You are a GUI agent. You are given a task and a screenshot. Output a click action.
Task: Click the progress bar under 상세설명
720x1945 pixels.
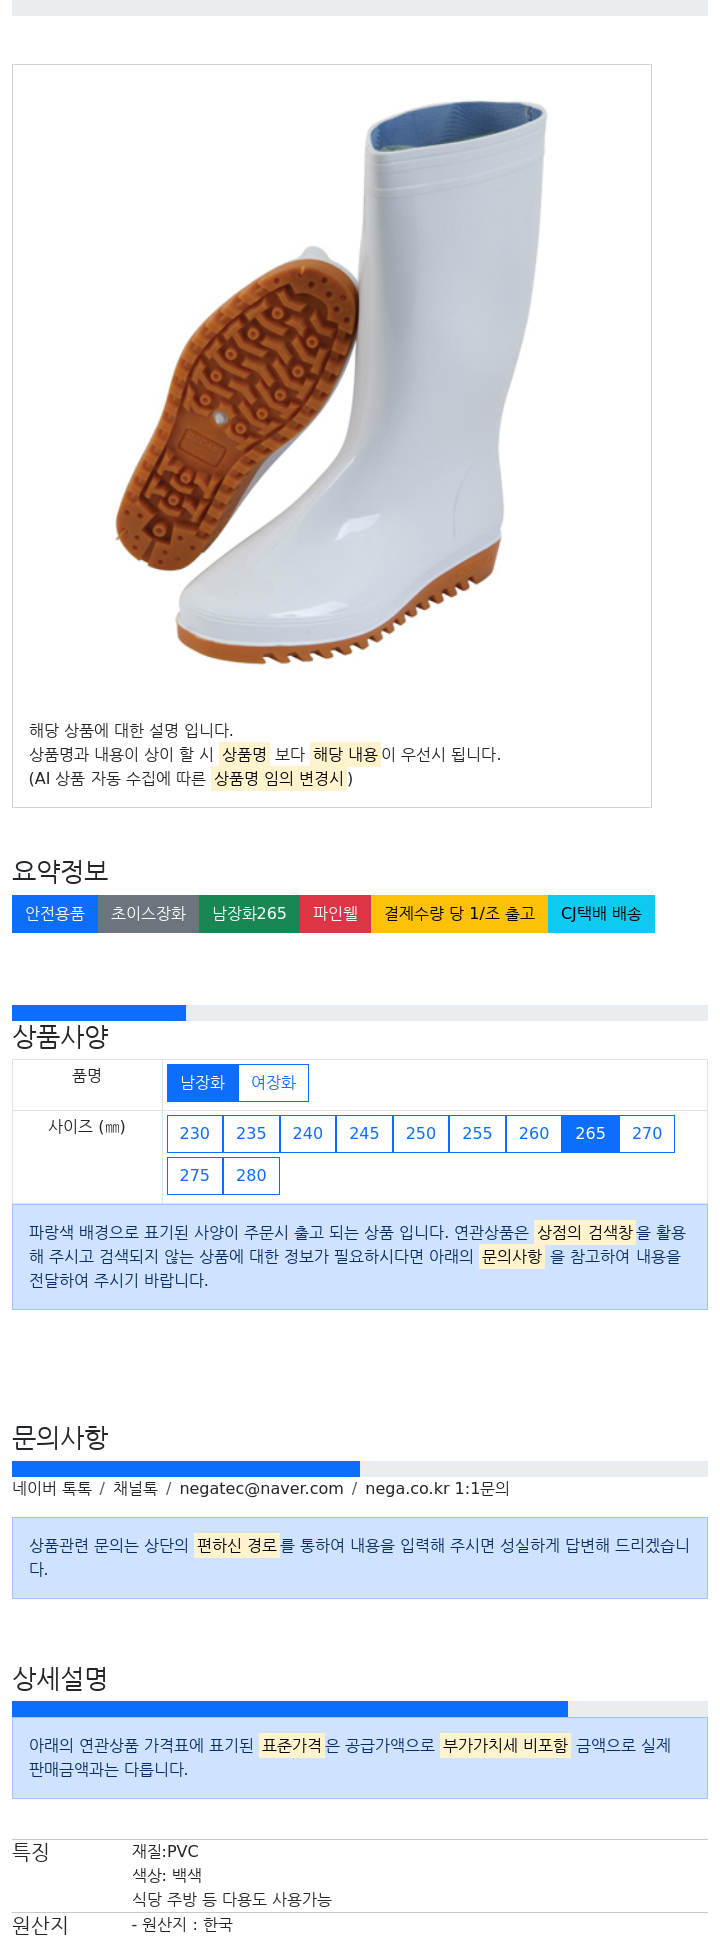coord(360,1709)
